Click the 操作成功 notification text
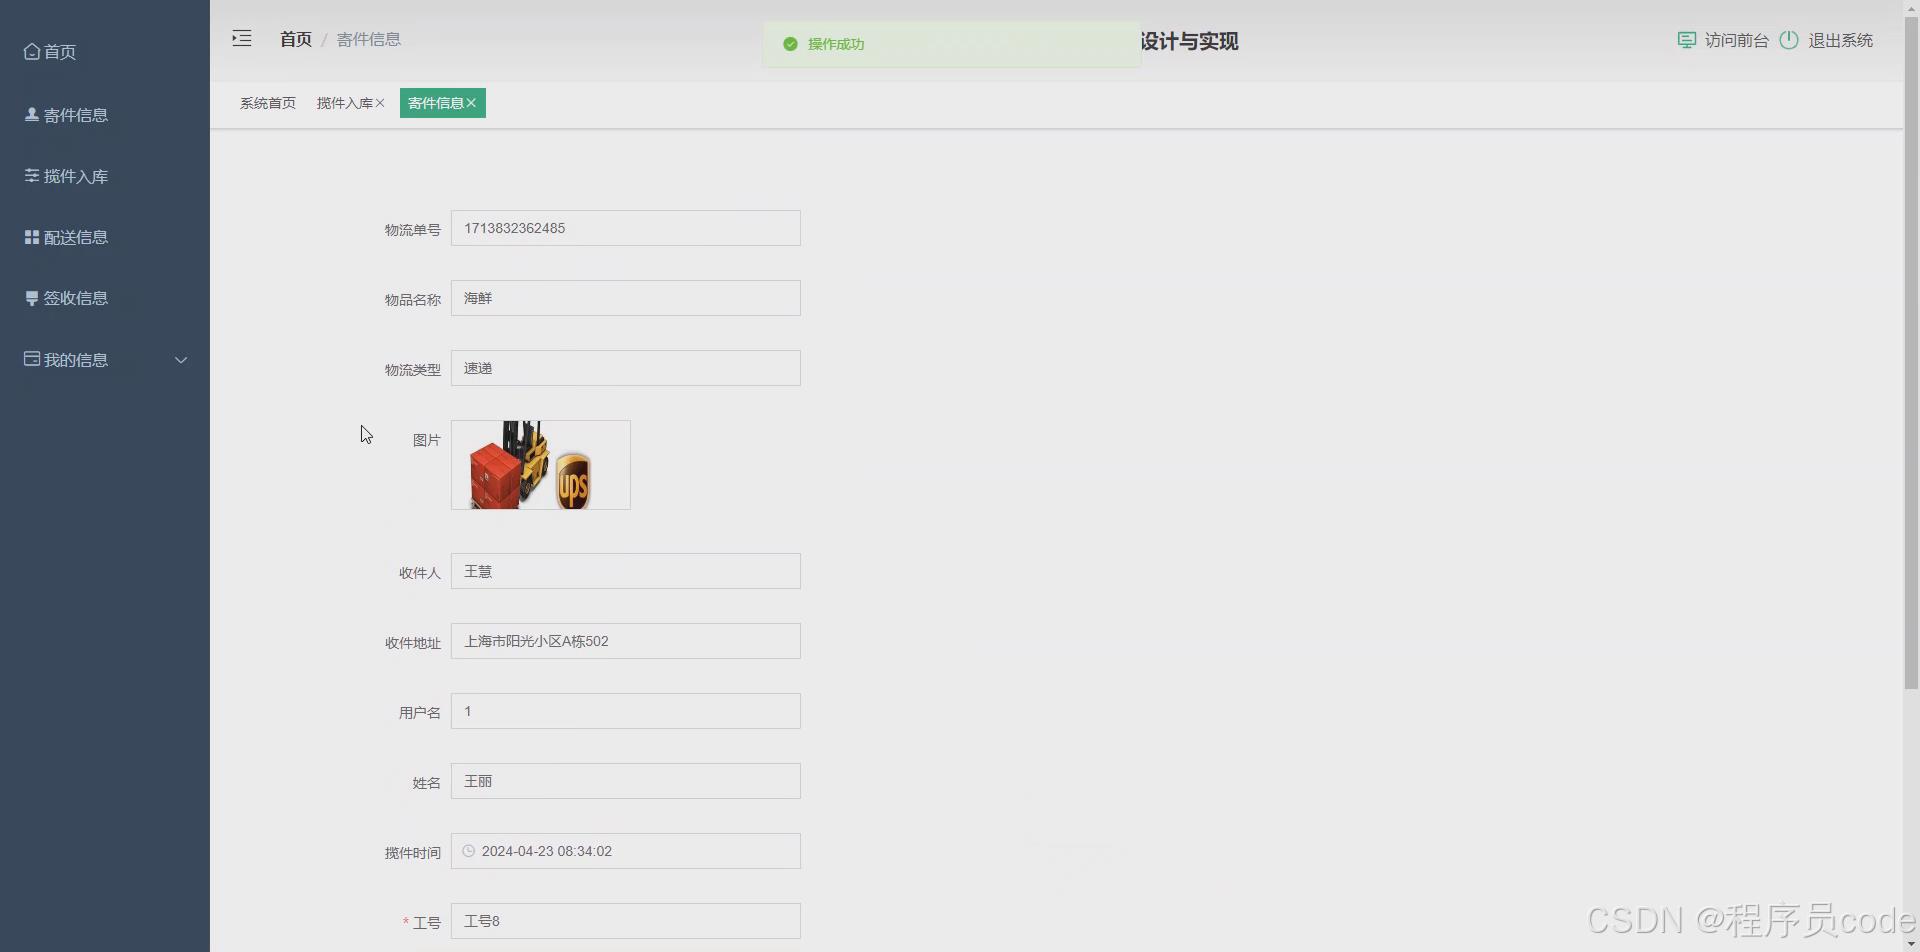 (836, 44)
